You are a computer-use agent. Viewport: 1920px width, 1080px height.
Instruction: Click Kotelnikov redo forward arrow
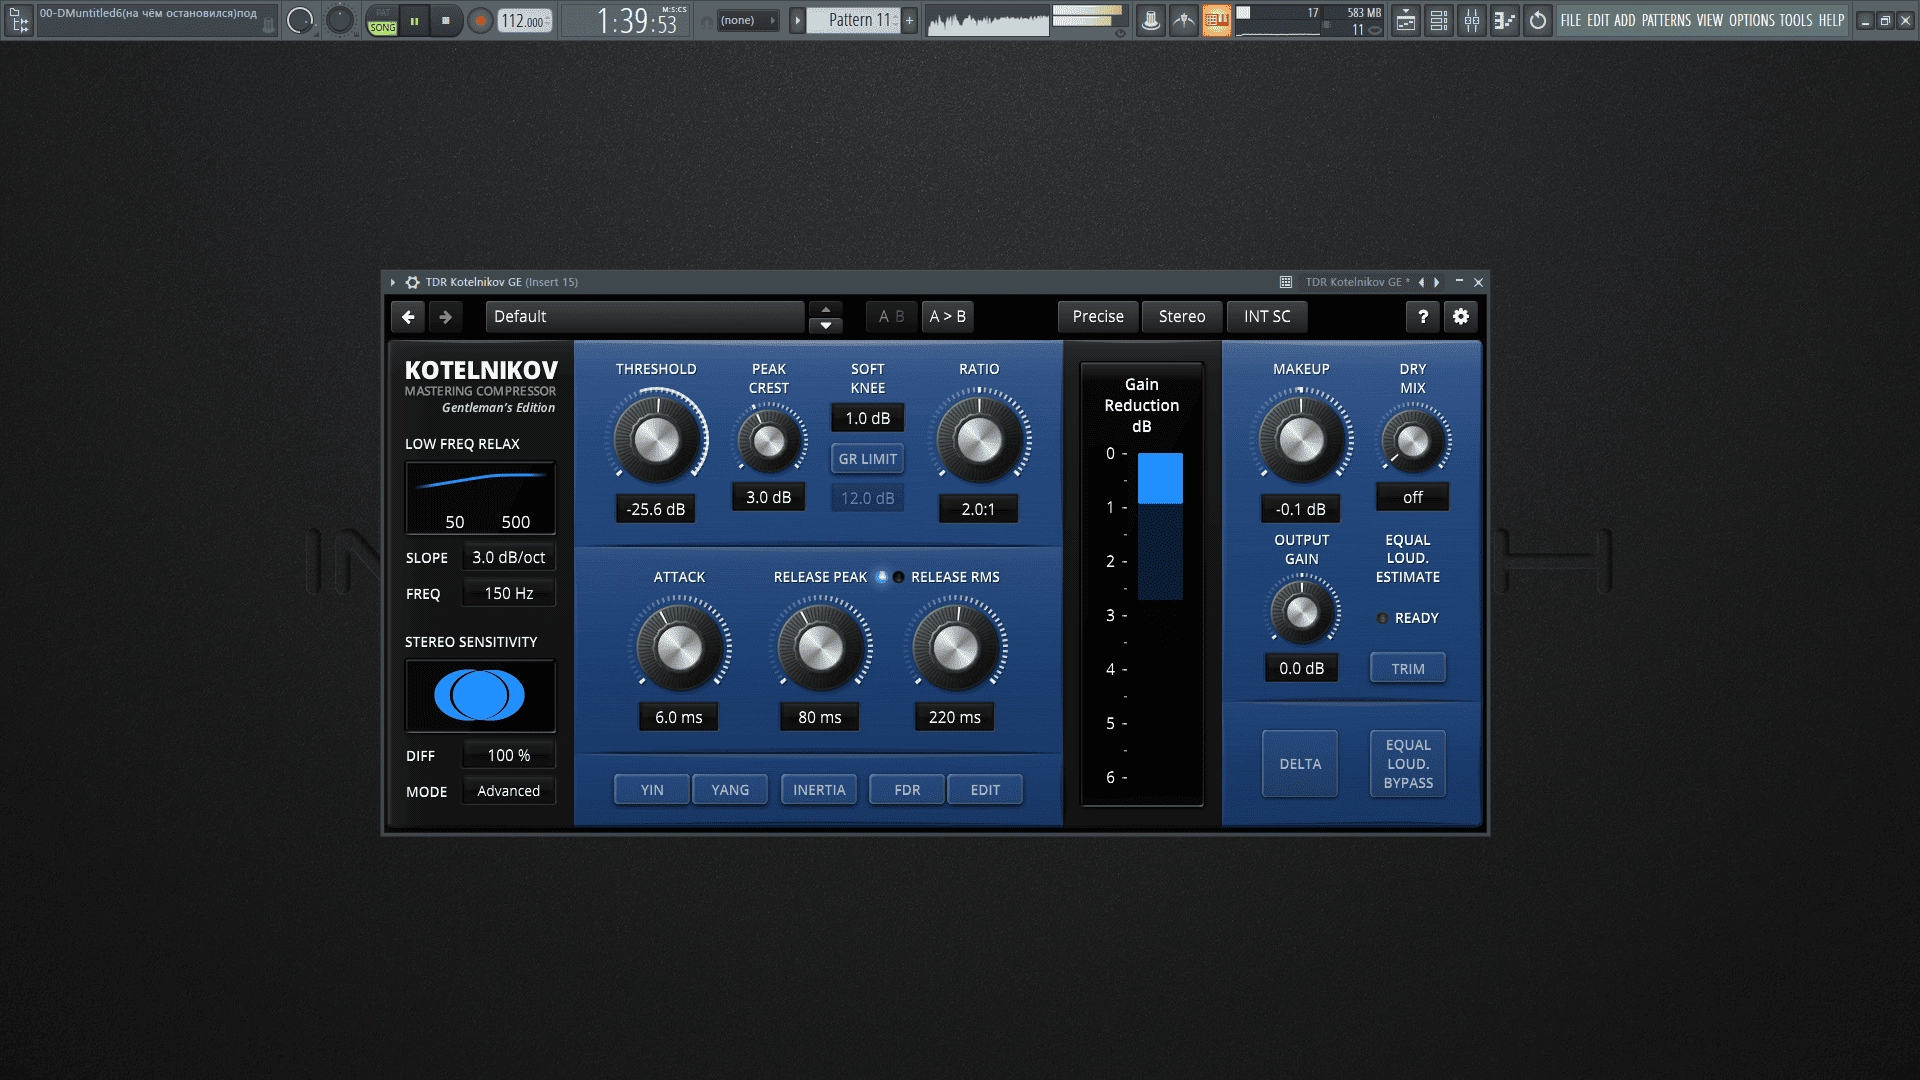click(x=445, y=317)
